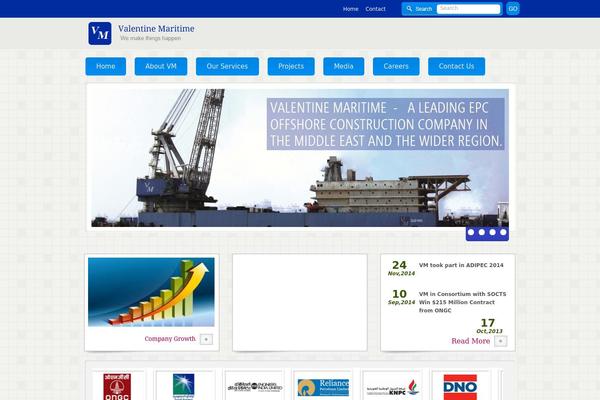Open the About VM menu

tap(161, 66)
